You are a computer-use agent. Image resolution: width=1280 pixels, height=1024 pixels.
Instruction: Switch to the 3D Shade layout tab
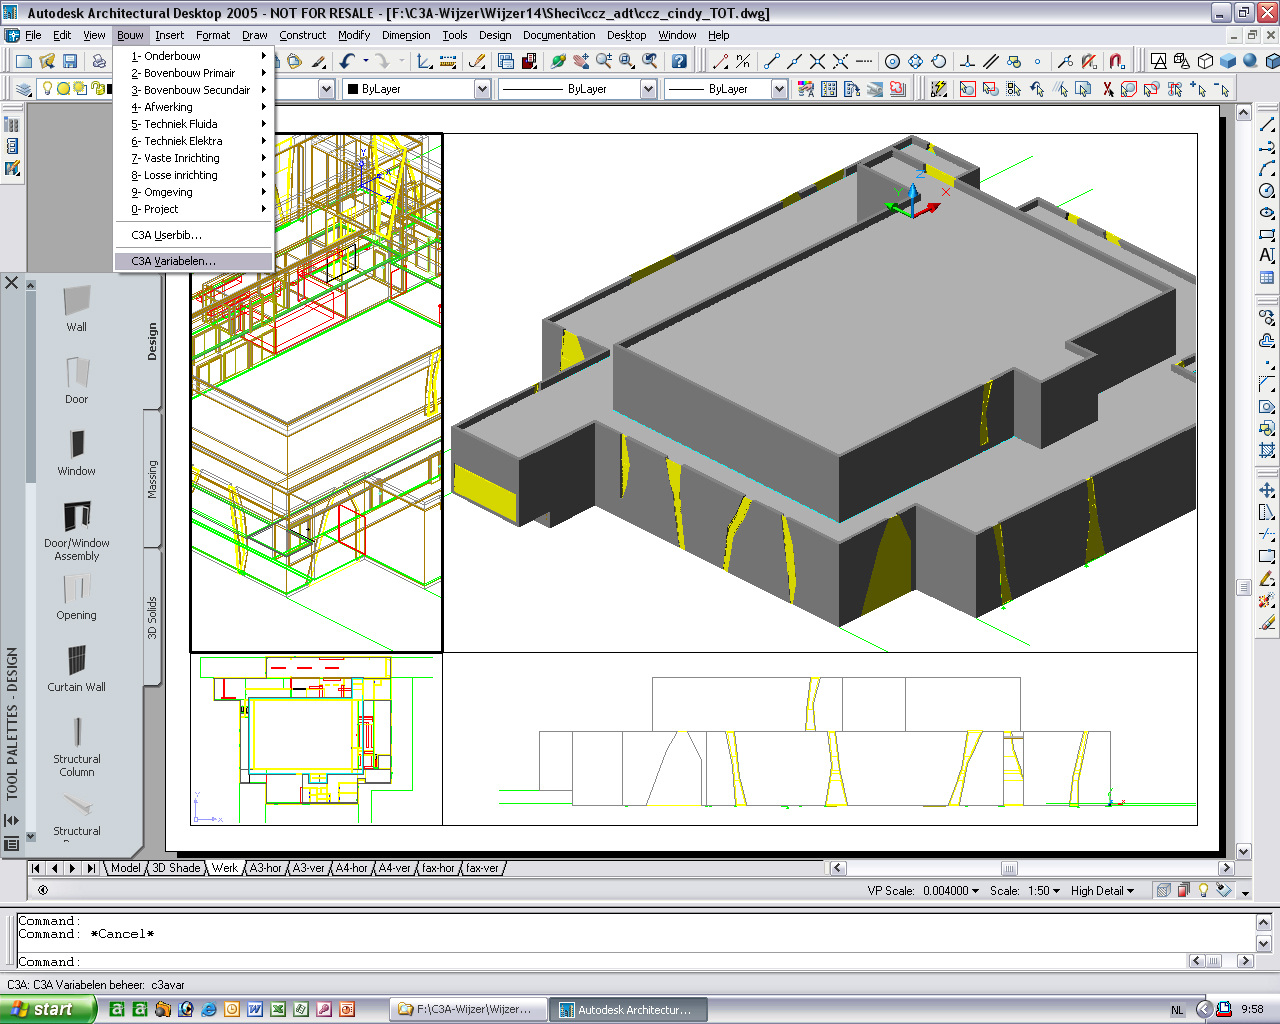pyautogui.click(x=176, y=868)
